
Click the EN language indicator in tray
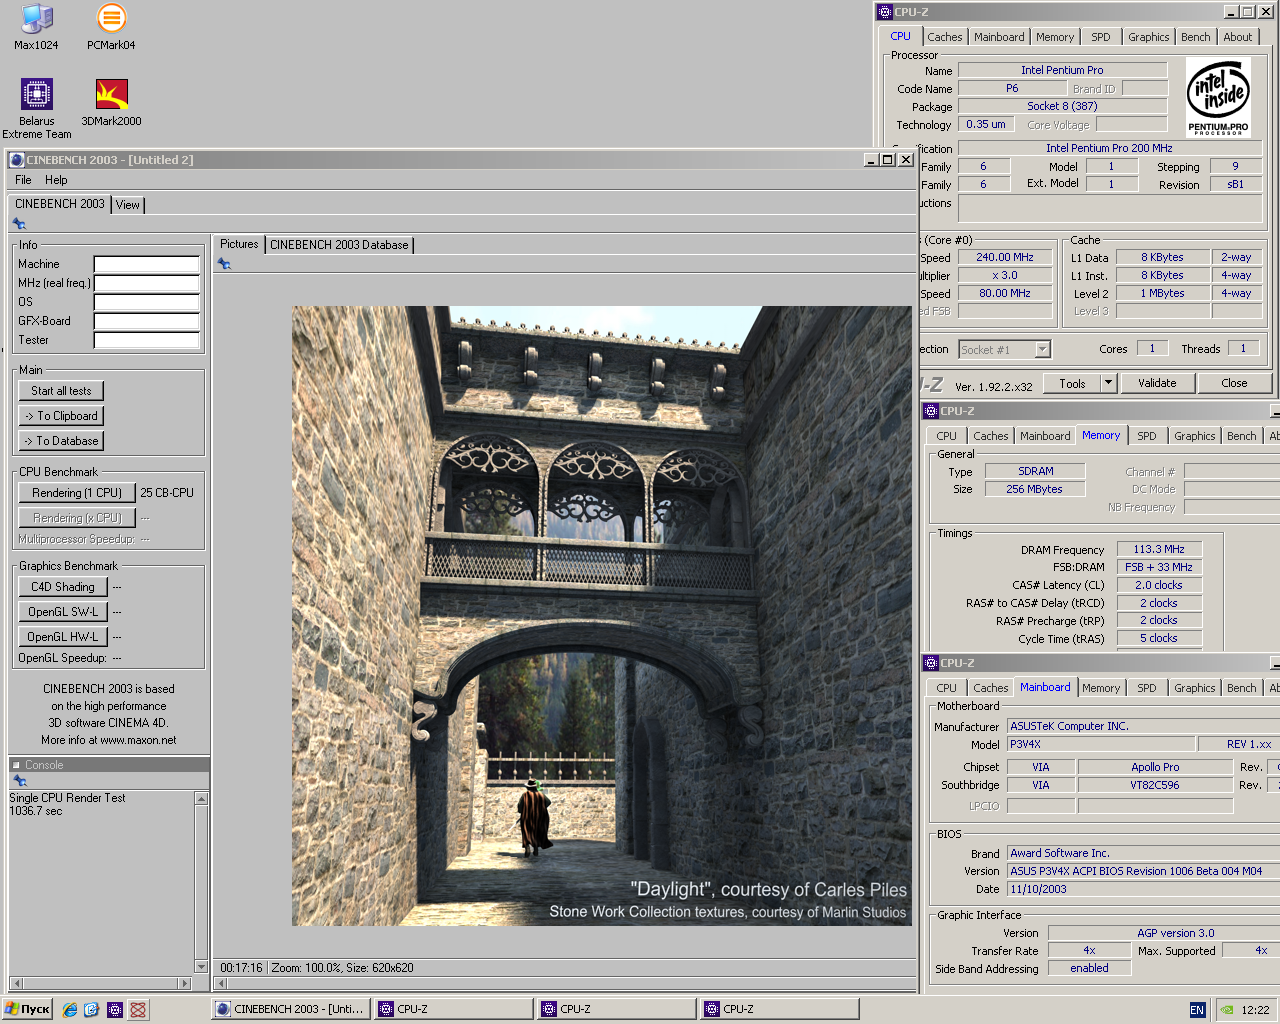(1197, 1010)
